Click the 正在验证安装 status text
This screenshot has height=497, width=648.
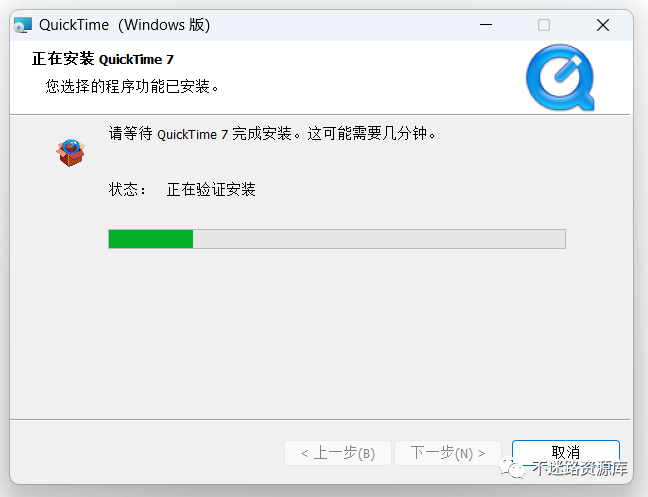(211, 190)
